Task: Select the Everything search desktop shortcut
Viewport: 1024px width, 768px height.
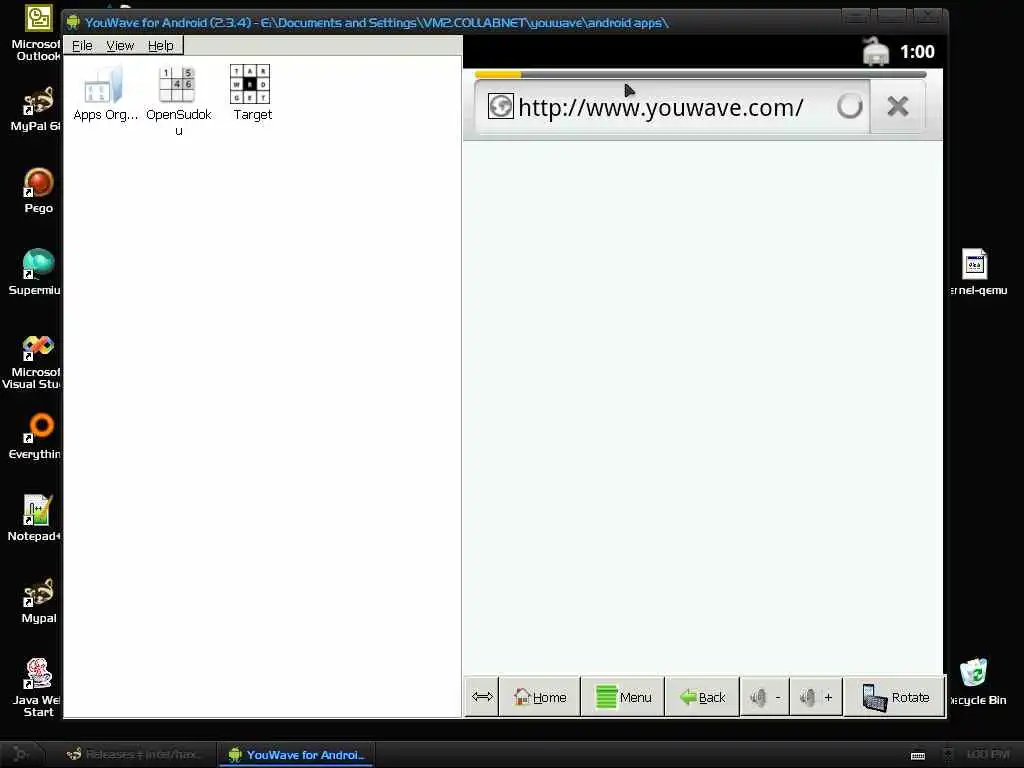Action: tap(35, 436)
